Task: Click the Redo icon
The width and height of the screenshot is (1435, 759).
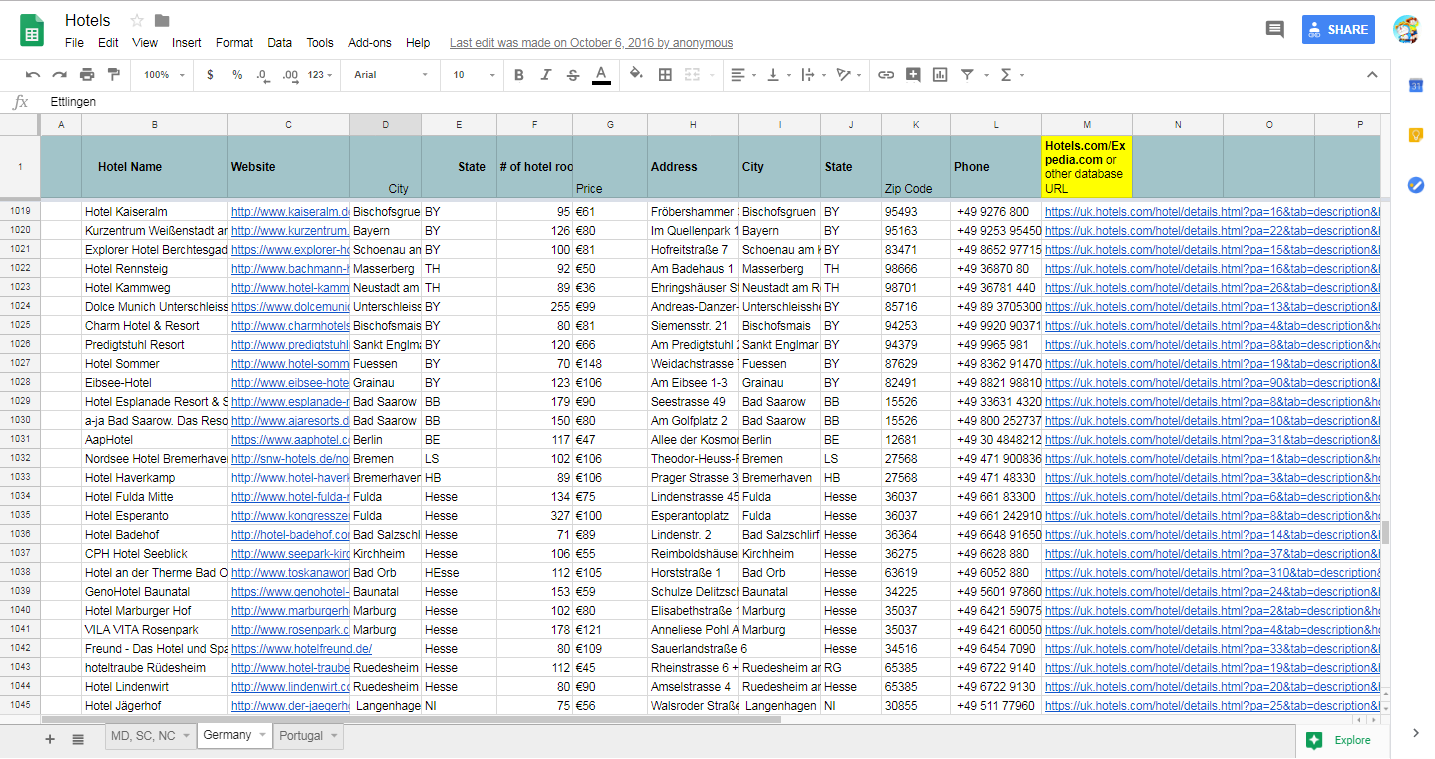Action: [x=60, y=75]
